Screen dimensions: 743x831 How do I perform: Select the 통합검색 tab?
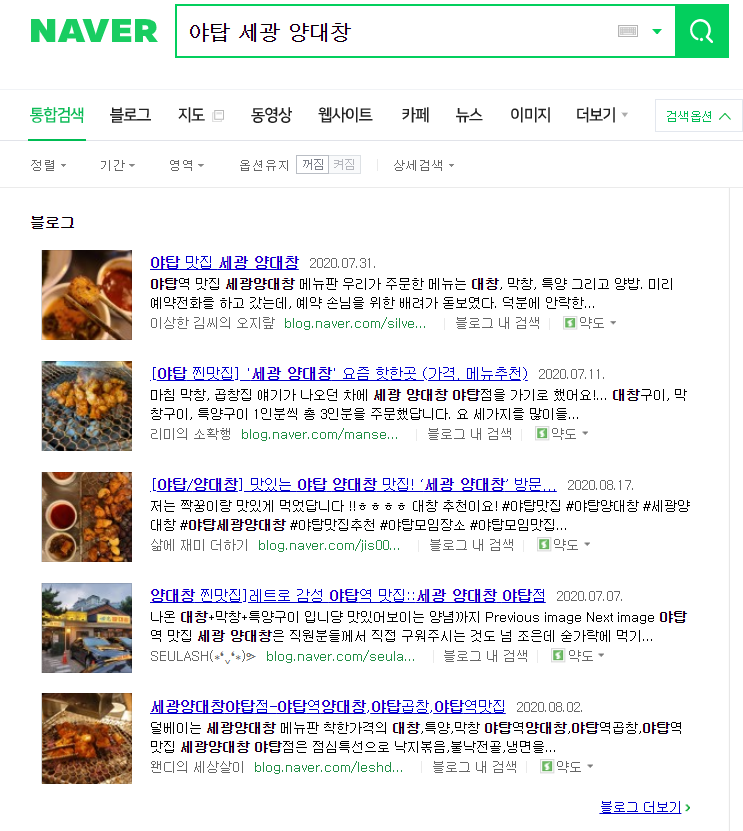57,115
